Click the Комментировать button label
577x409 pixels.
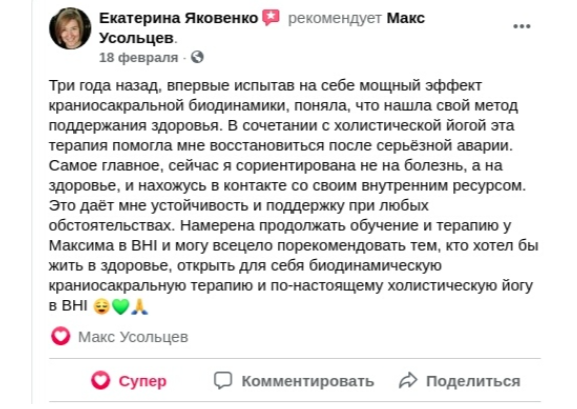(x=308, y=381)
